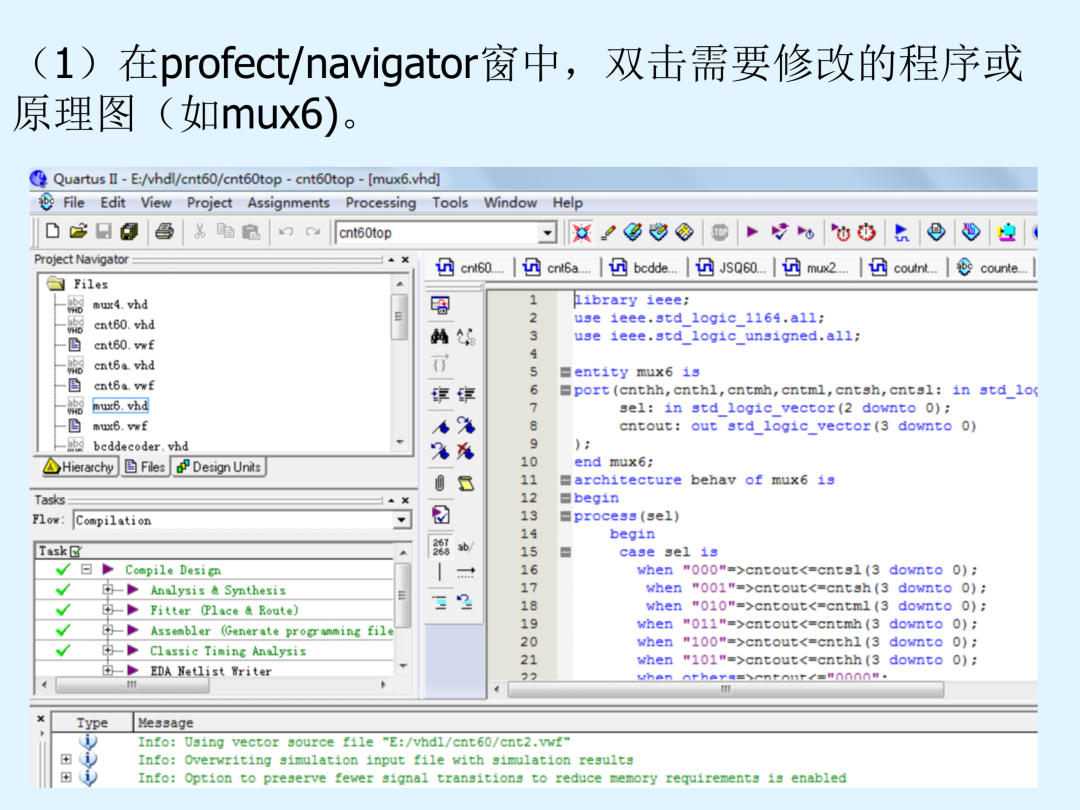Click the Open file toolbar icon

click(78, 231)
